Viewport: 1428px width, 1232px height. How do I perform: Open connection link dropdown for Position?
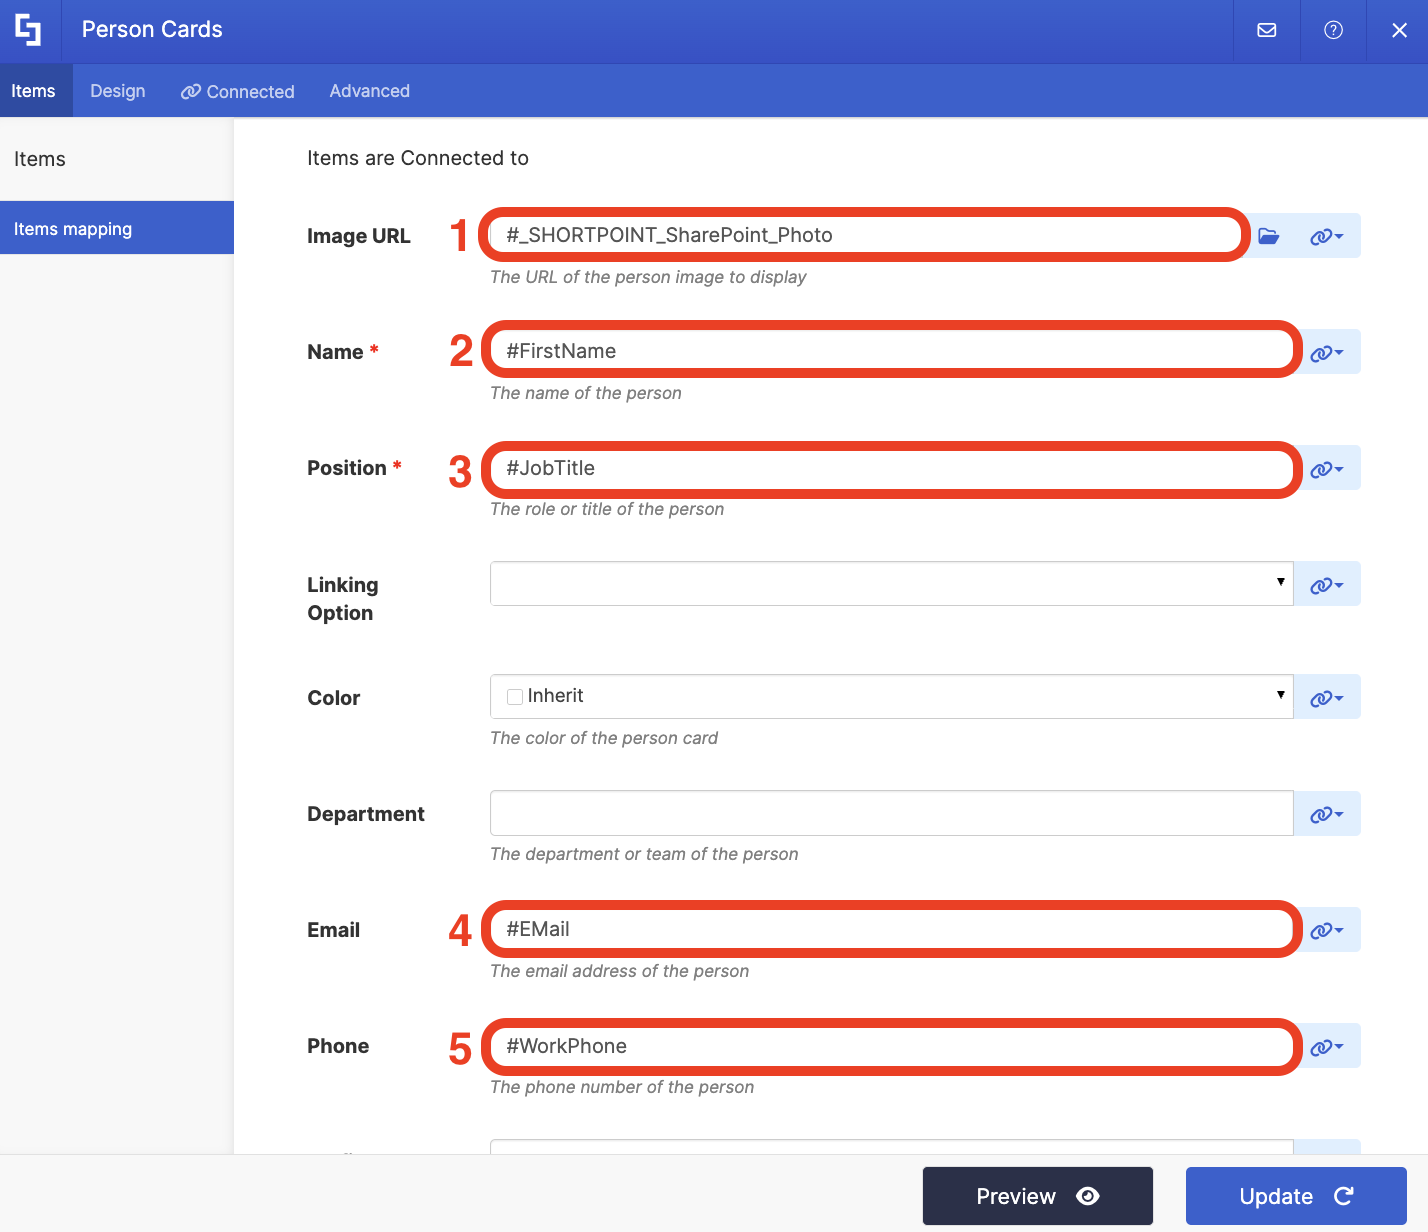click(x=1327, y=468)
